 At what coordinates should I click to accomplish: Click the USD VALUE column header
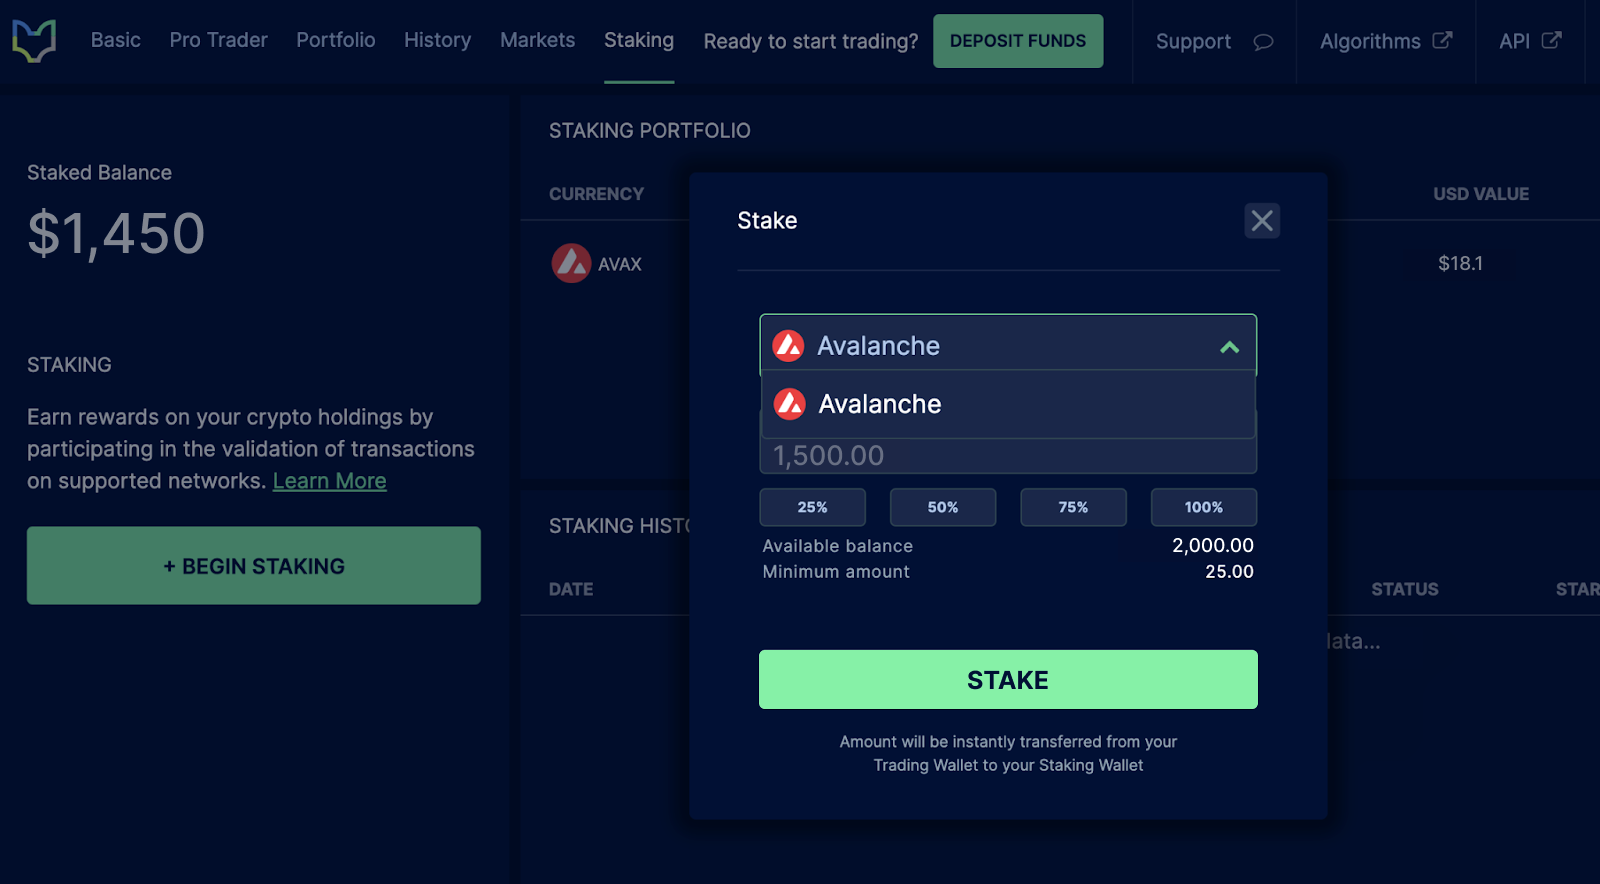coord(1481,194)
